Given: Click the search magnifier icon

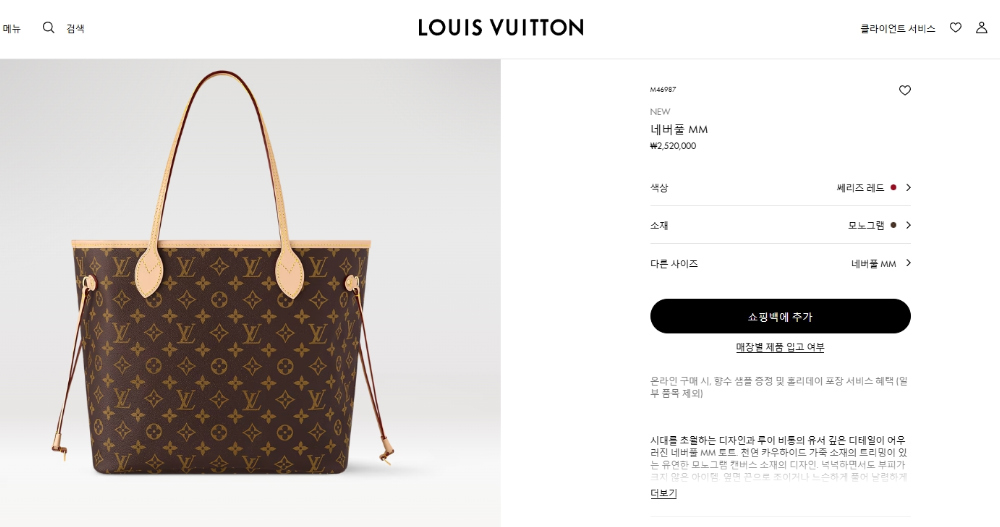Looking at the screenshot, I should (48, 27).
